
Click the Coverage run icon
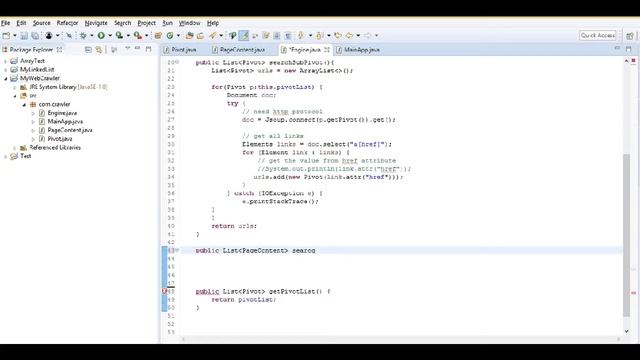[x=119, y=36]
